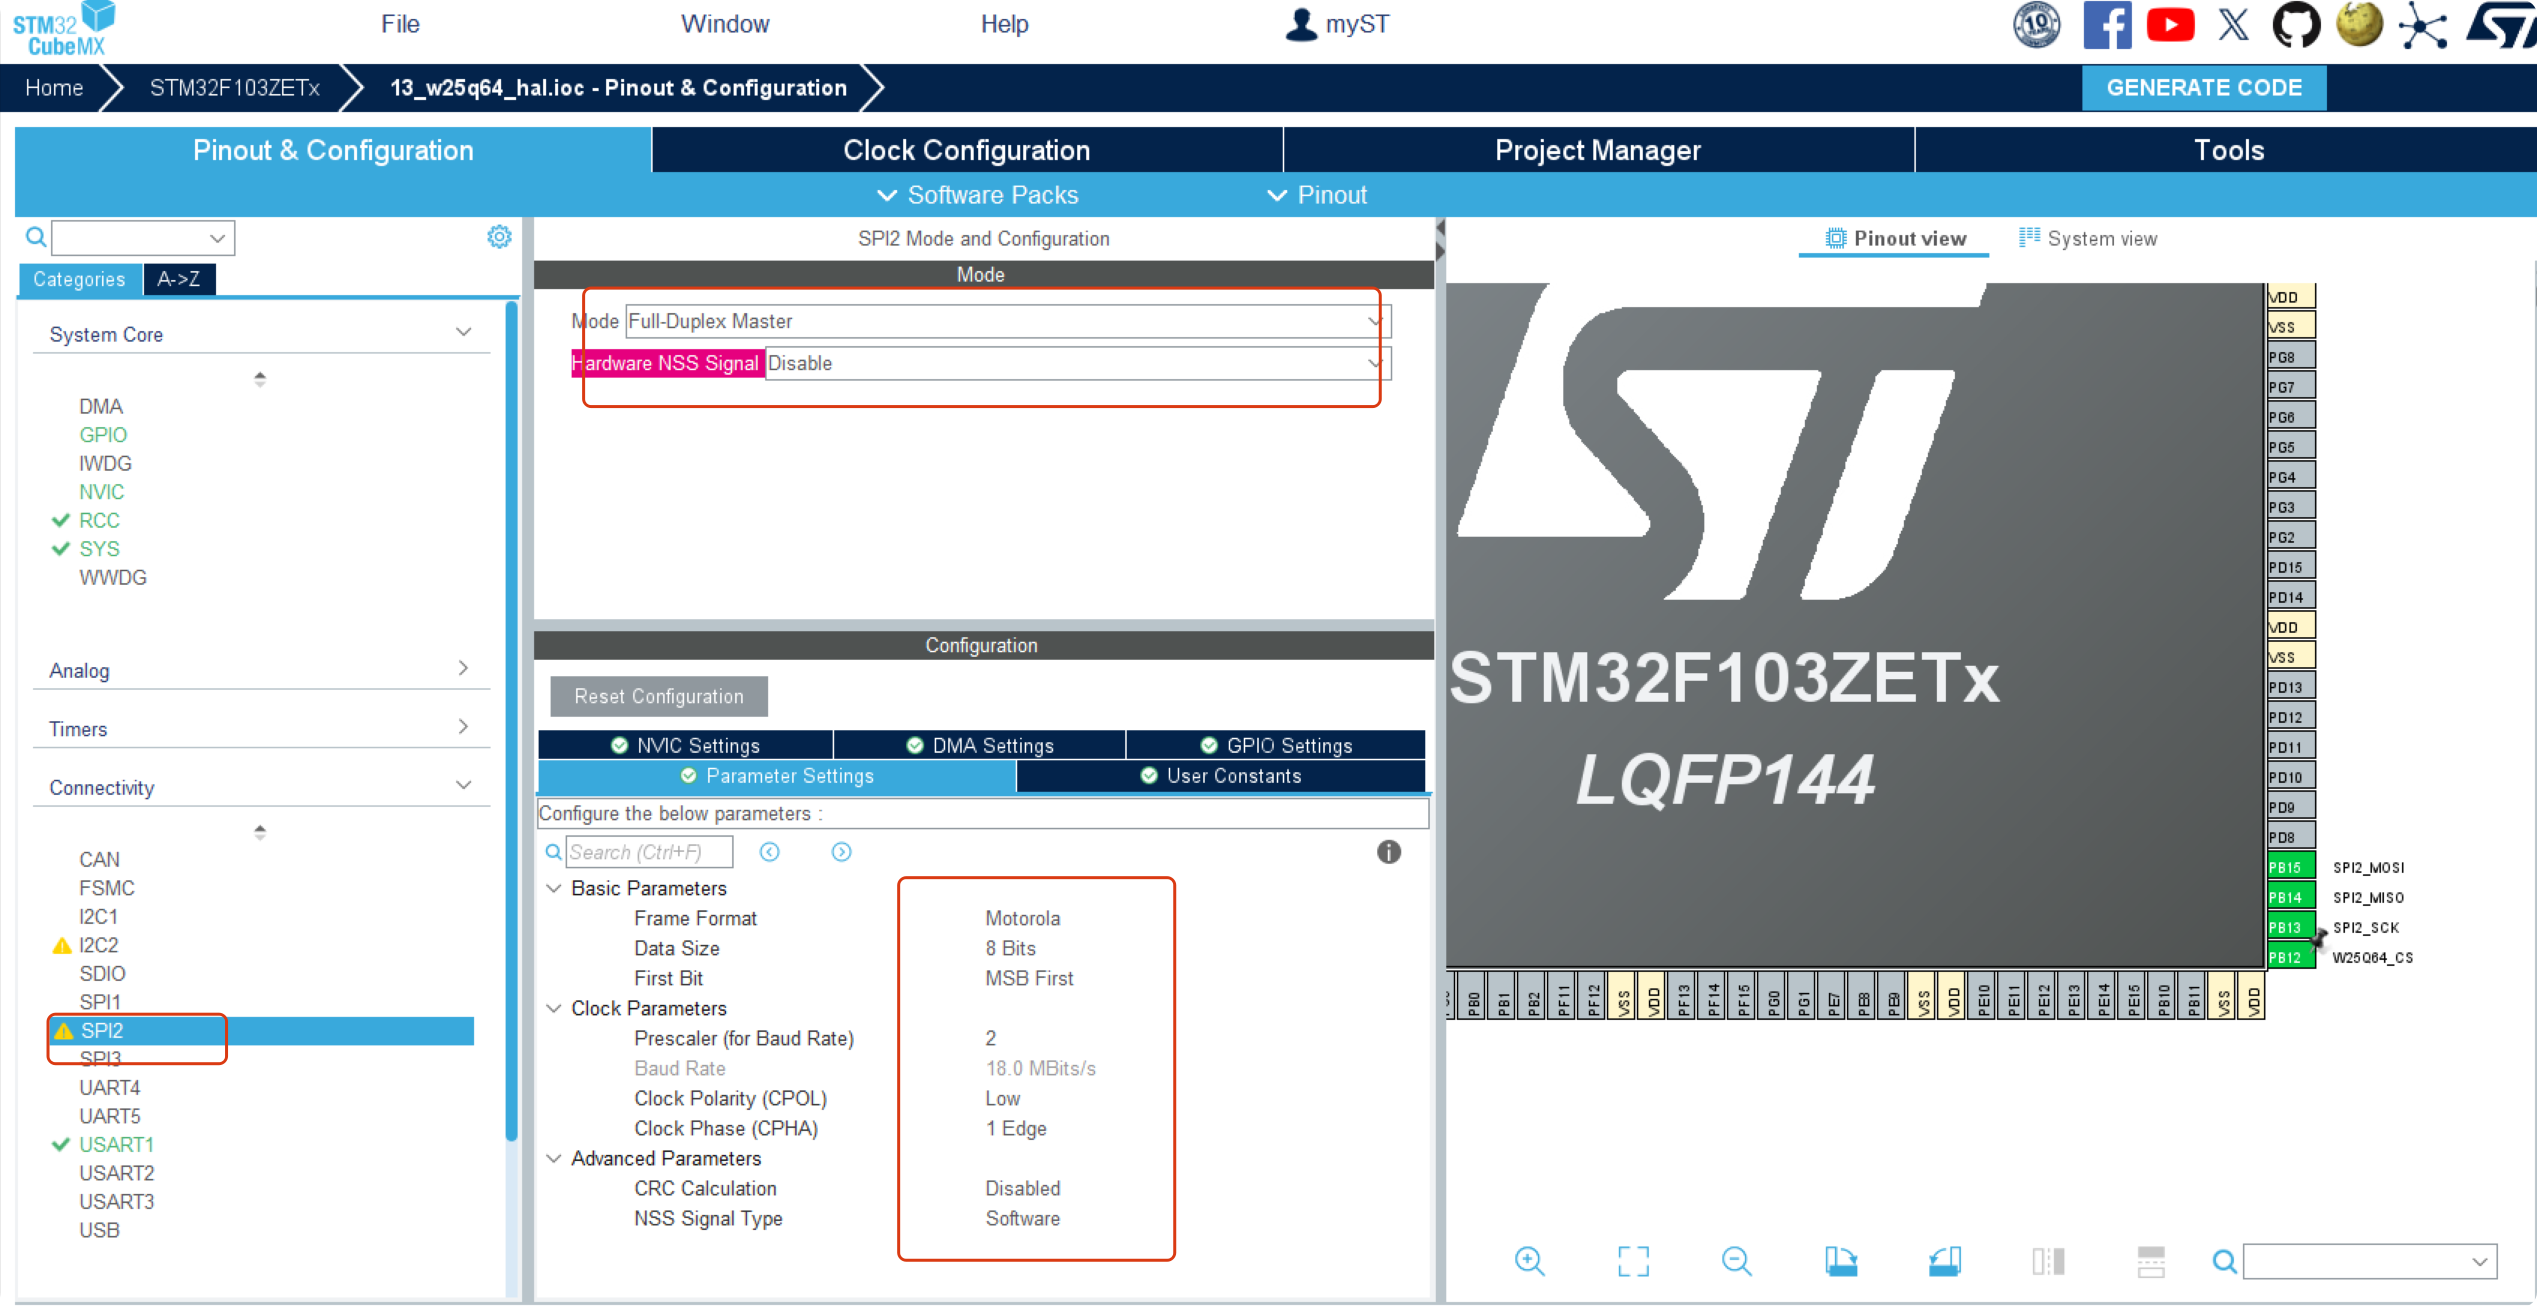Rotate the chip package clockwise
Viewport: 2537px width, 1307px height.
click(x=1842, y=1261)
